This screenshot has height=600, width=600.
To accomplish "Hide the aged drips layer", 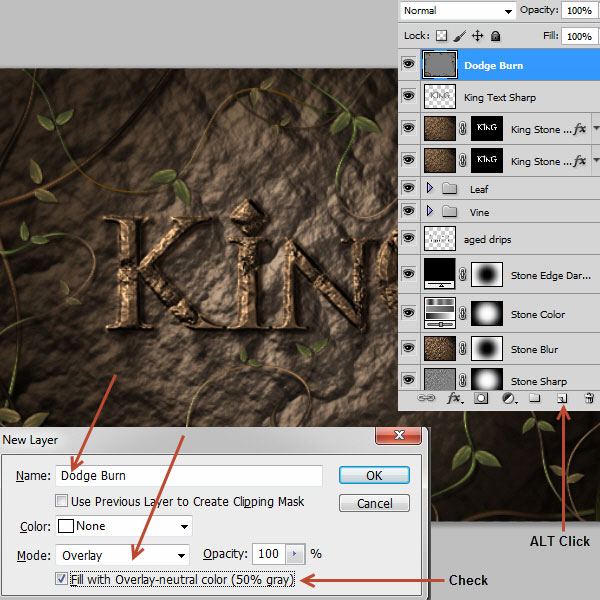I will pyautogui.click(x=409, y=238).
